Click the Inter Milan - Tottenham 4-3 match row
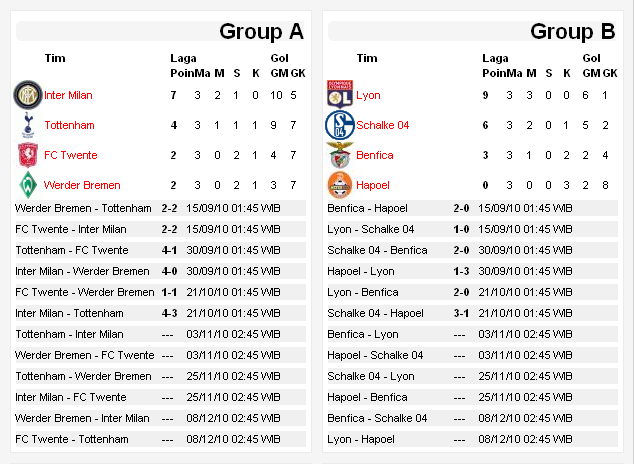The width and height of the screenshot is (634, 464). pyautogui.click(x=161, y=313)
